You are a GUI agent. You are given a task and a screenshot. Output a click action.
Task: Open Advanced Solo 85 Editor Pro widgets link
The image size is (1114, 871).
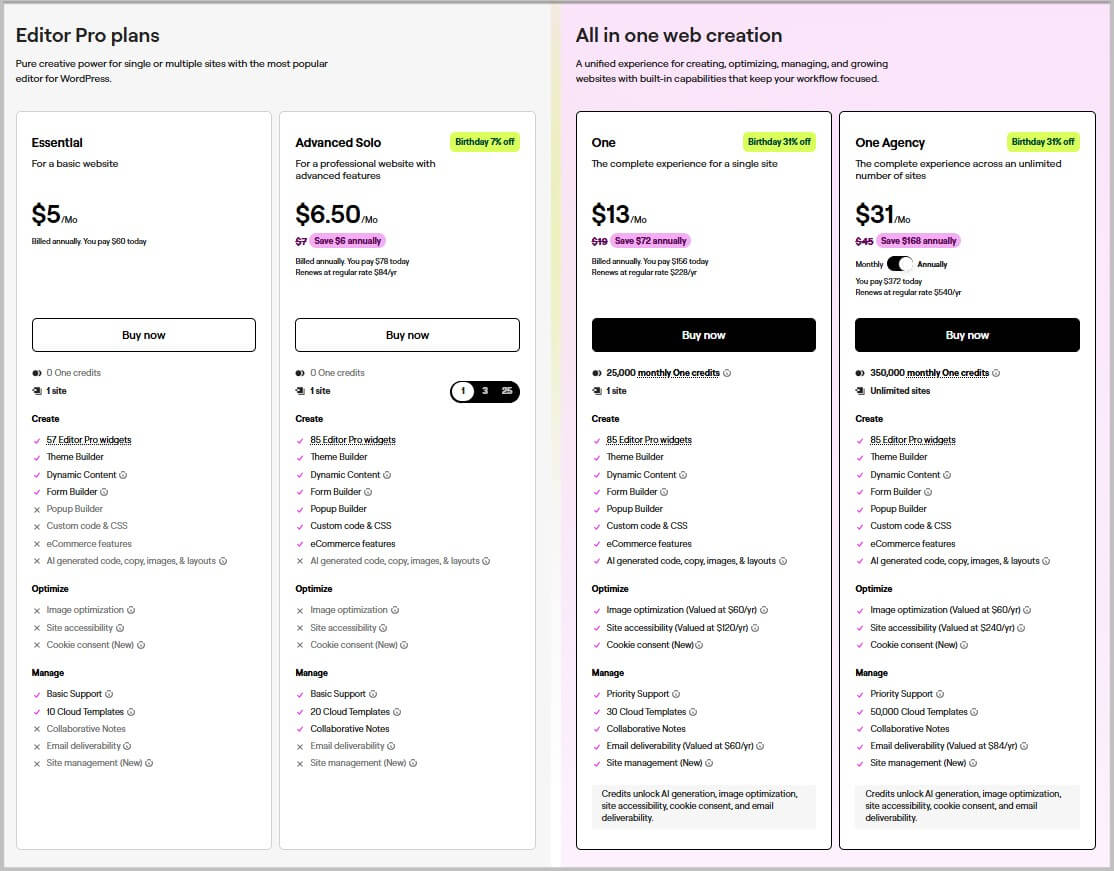point(352,440)
